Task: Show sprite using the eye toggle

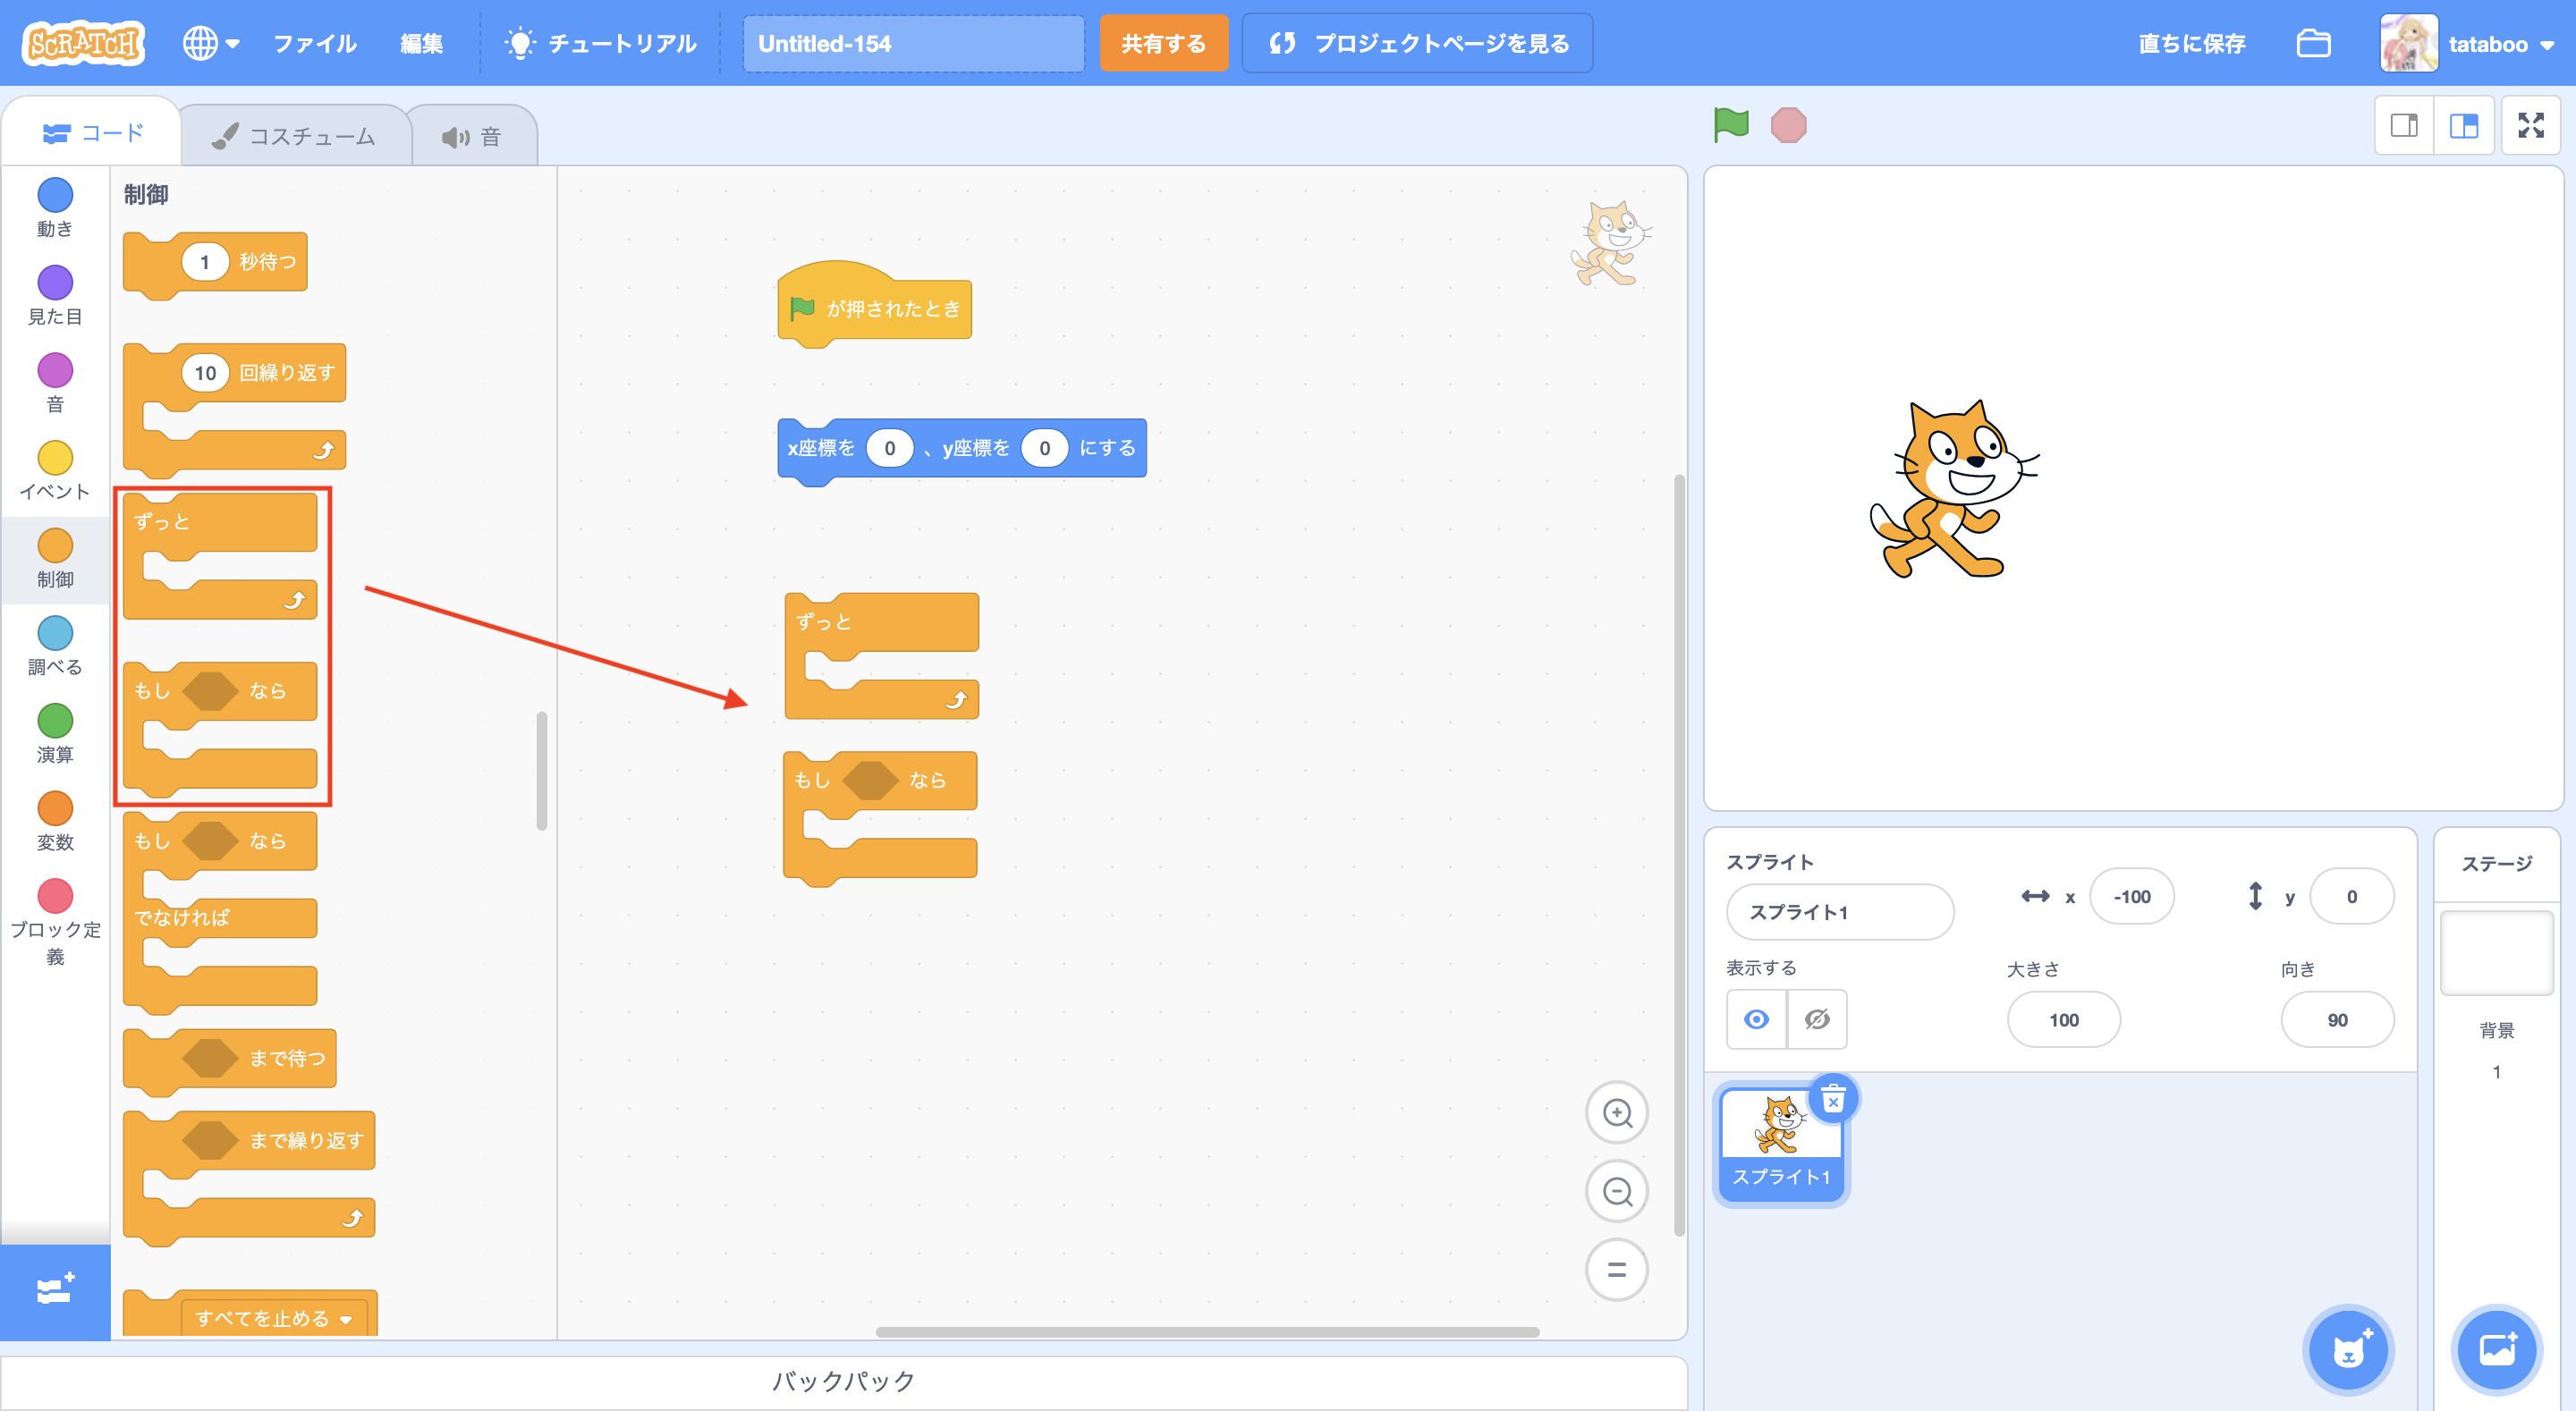Action: click(1756, 1019)
